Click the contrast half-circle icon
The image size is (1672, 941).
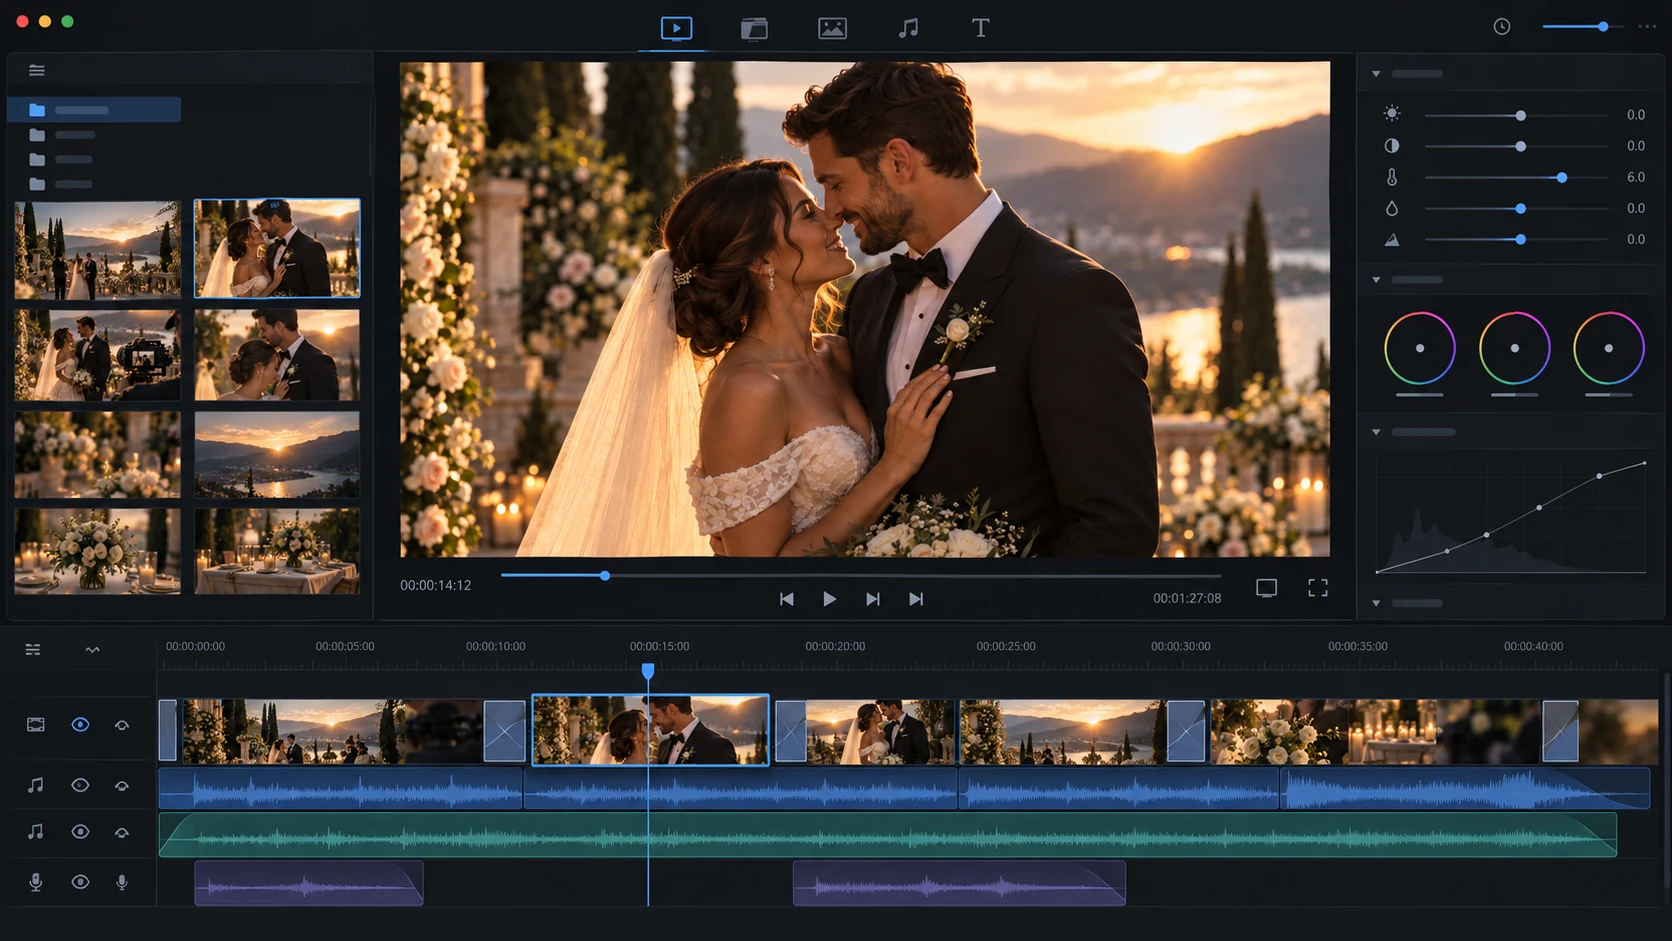tap(1391, 146)
